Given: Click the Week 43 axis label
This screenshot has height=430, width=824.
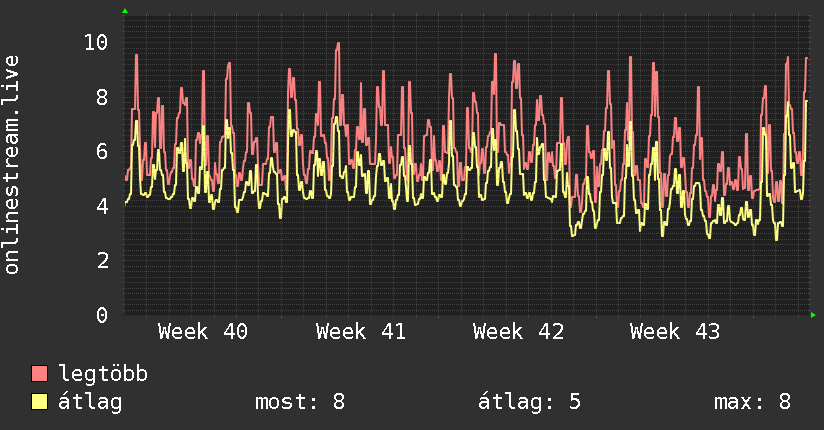Looking at the screenshot, I should click(x=675, y=332).
